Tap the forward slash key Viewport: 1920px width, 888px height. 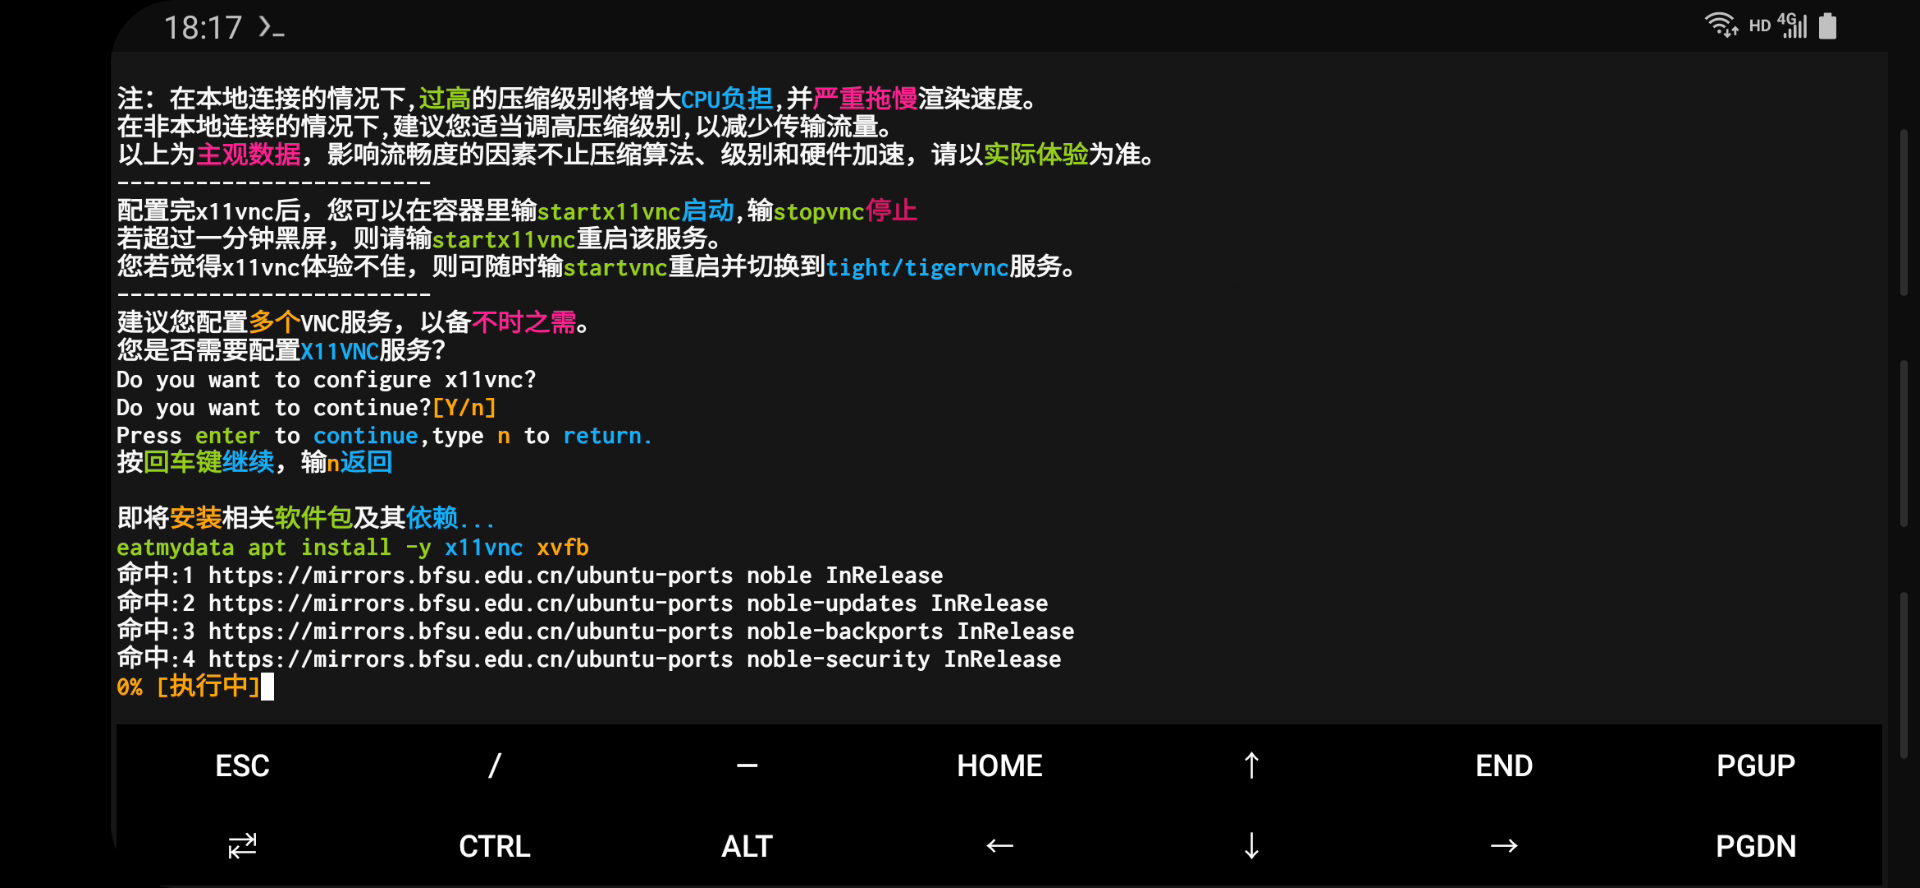click(x=494, y=765)
